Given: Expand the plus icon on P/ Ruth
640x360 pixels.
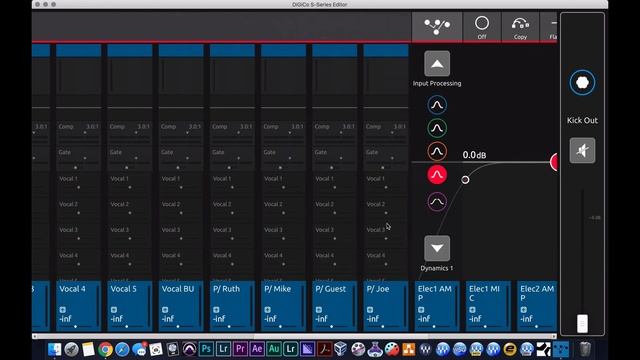Looking at the screenshot, I should click(216, 310).
